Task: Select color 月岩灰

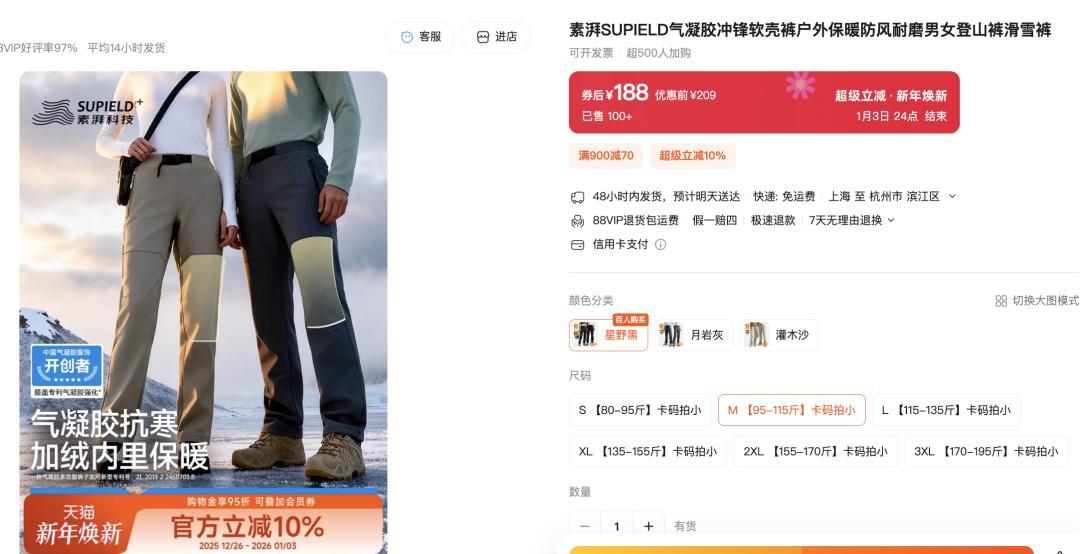Action: point(694,335)
